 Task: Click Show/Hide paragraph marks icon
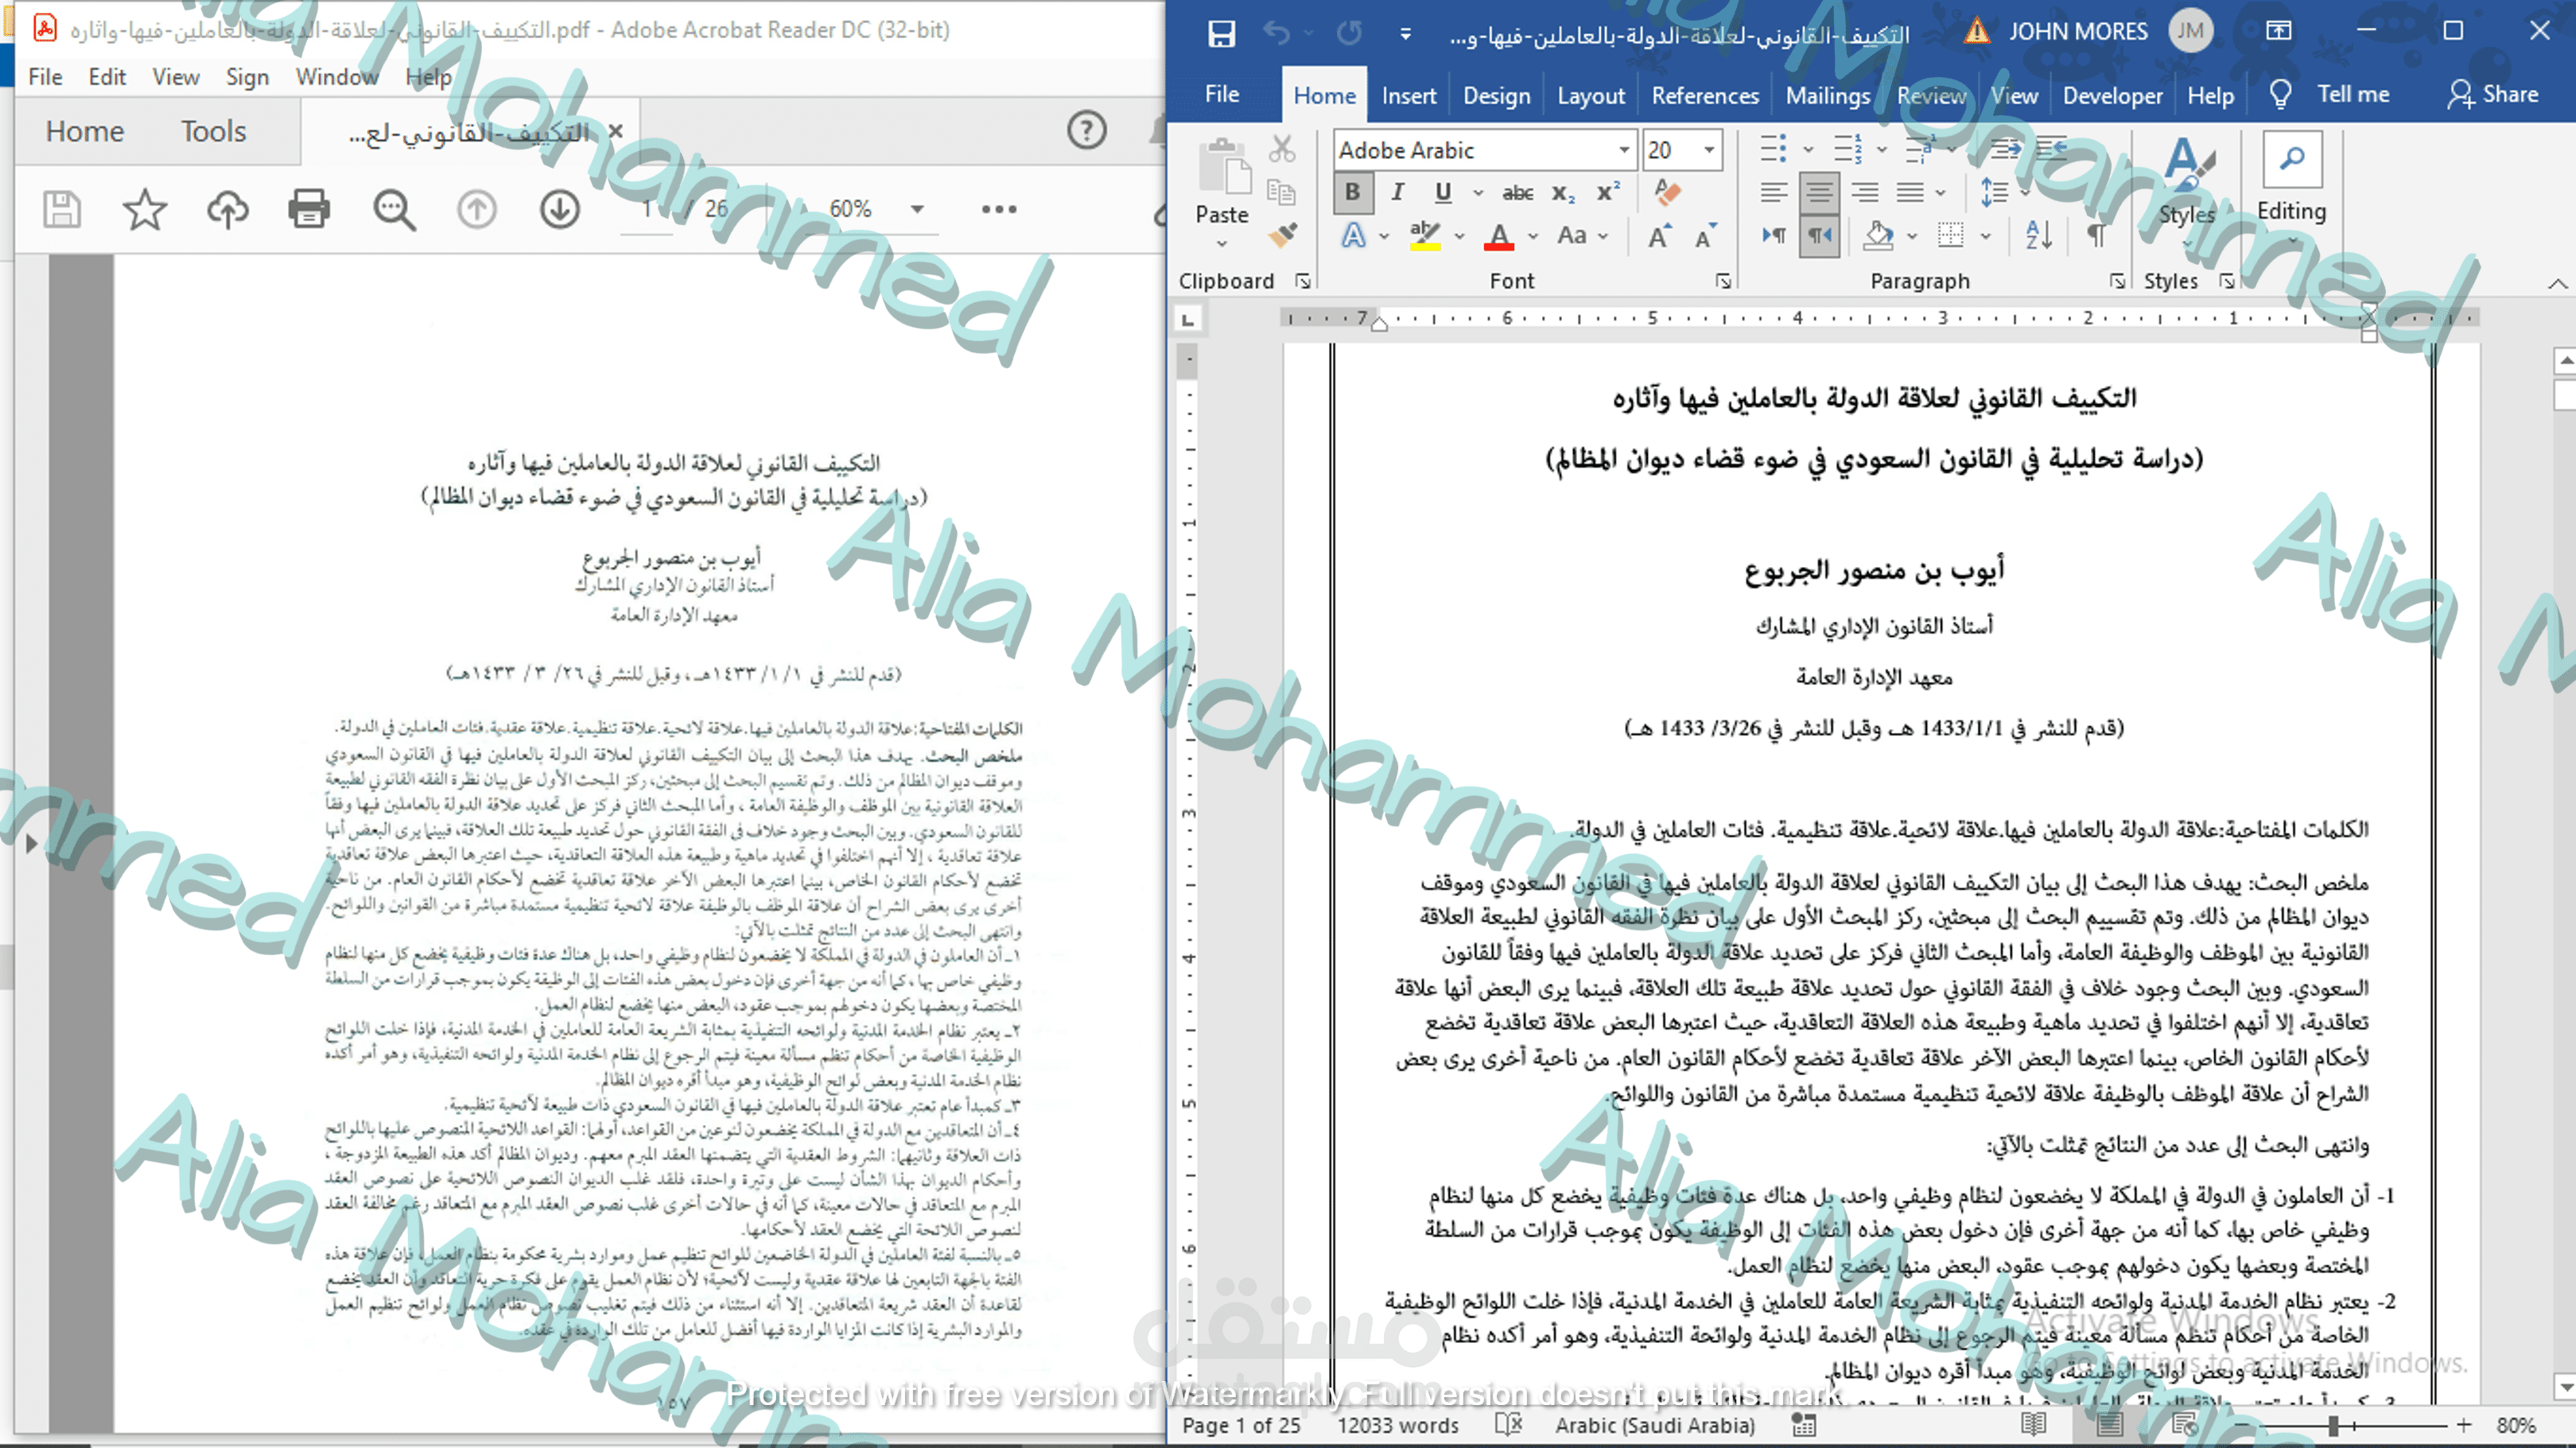point(2096,235)
